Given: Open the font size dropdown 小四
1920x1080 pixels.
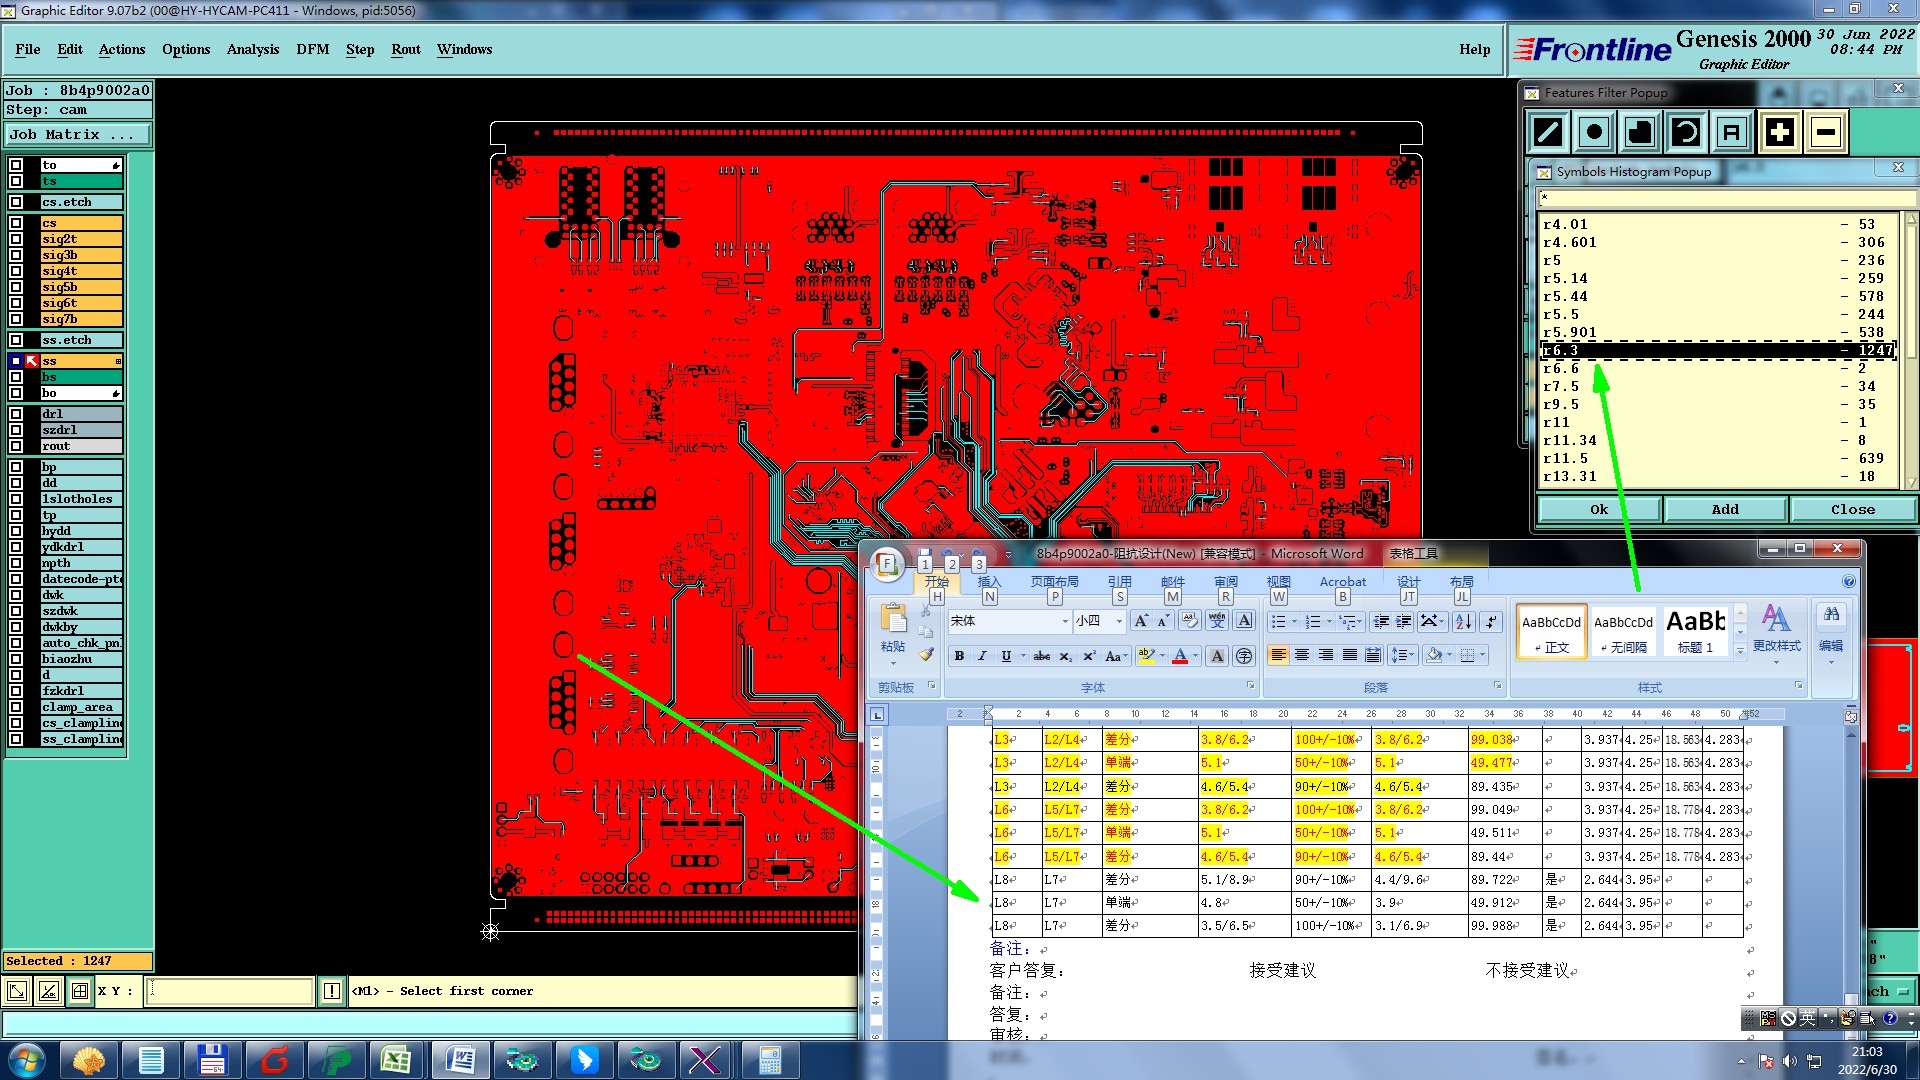Looking at the screenshot, I should coord(1119,621).
